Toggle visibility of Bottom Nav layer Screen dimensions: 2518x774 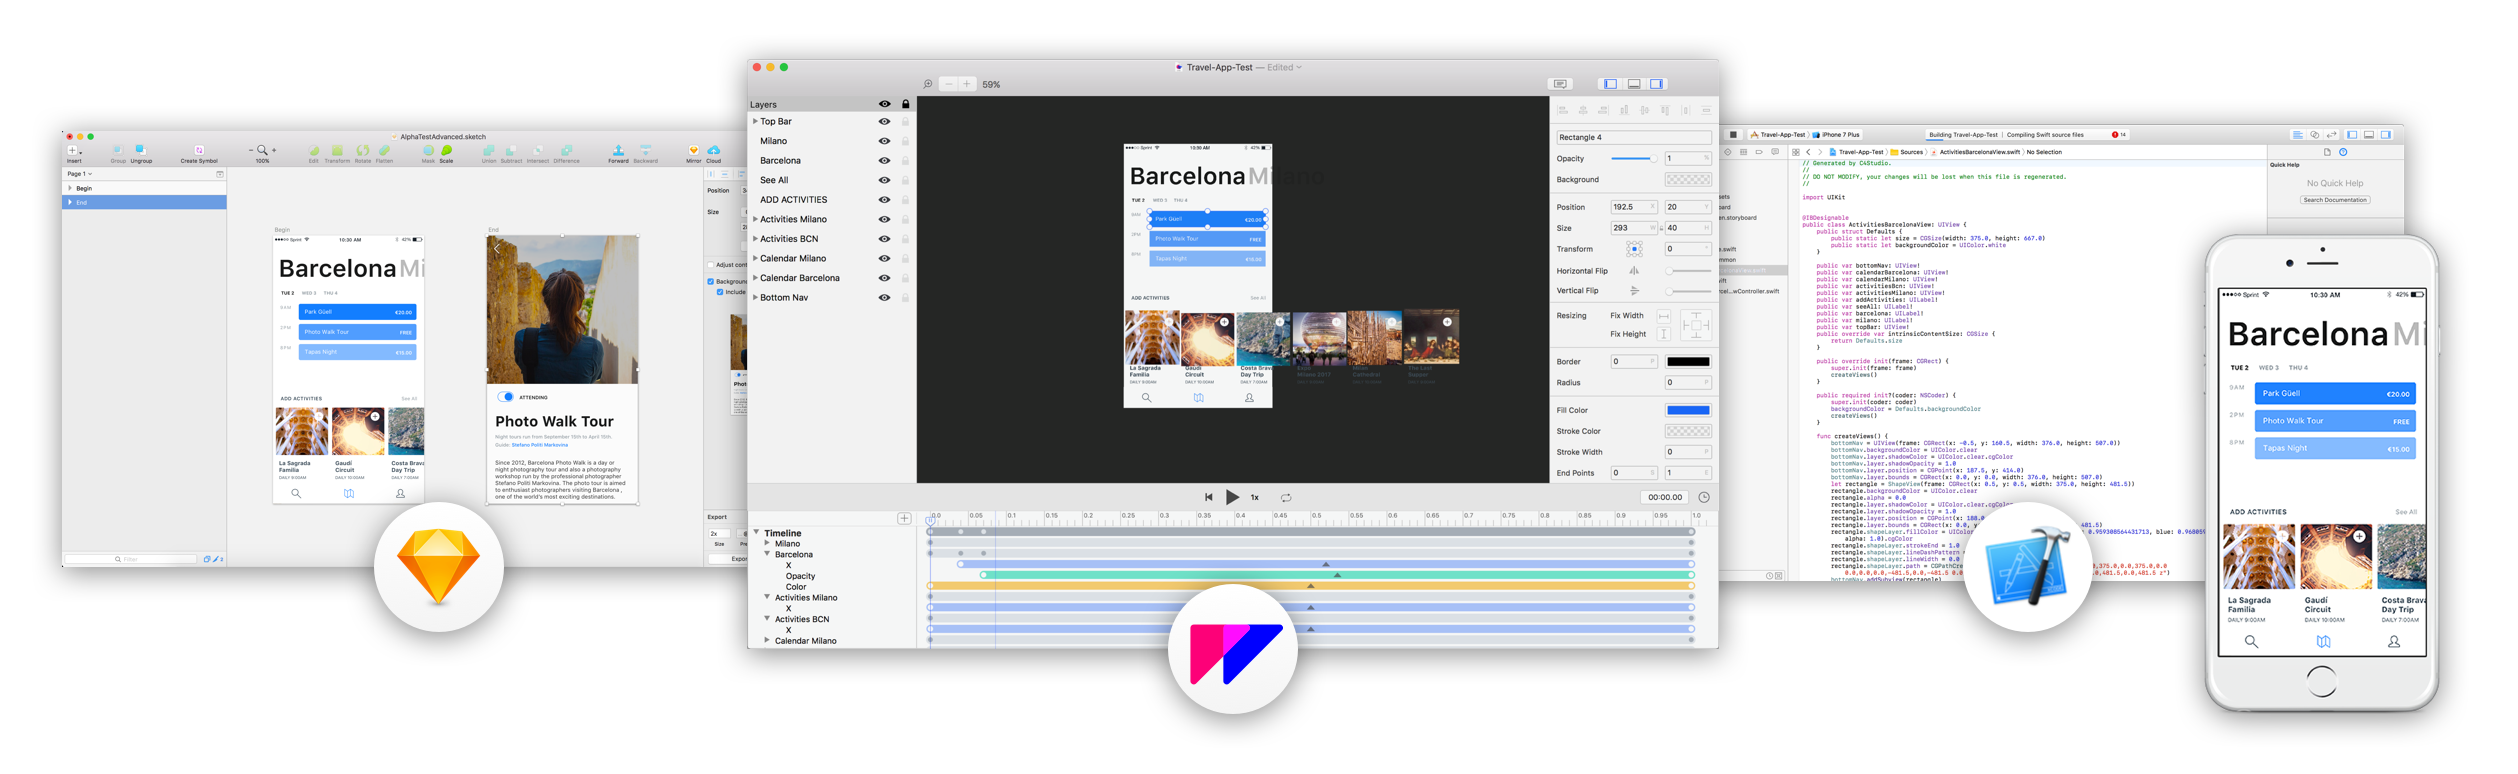pos(884,298)
